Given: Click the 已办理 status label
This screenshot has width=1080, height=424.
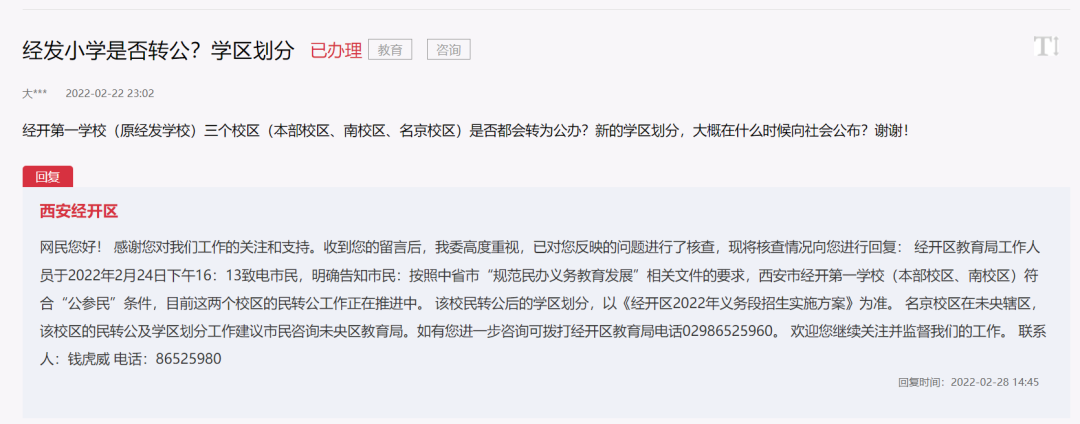Looking at the screenshot, I should pyautogui.click(x=336, y=50).
